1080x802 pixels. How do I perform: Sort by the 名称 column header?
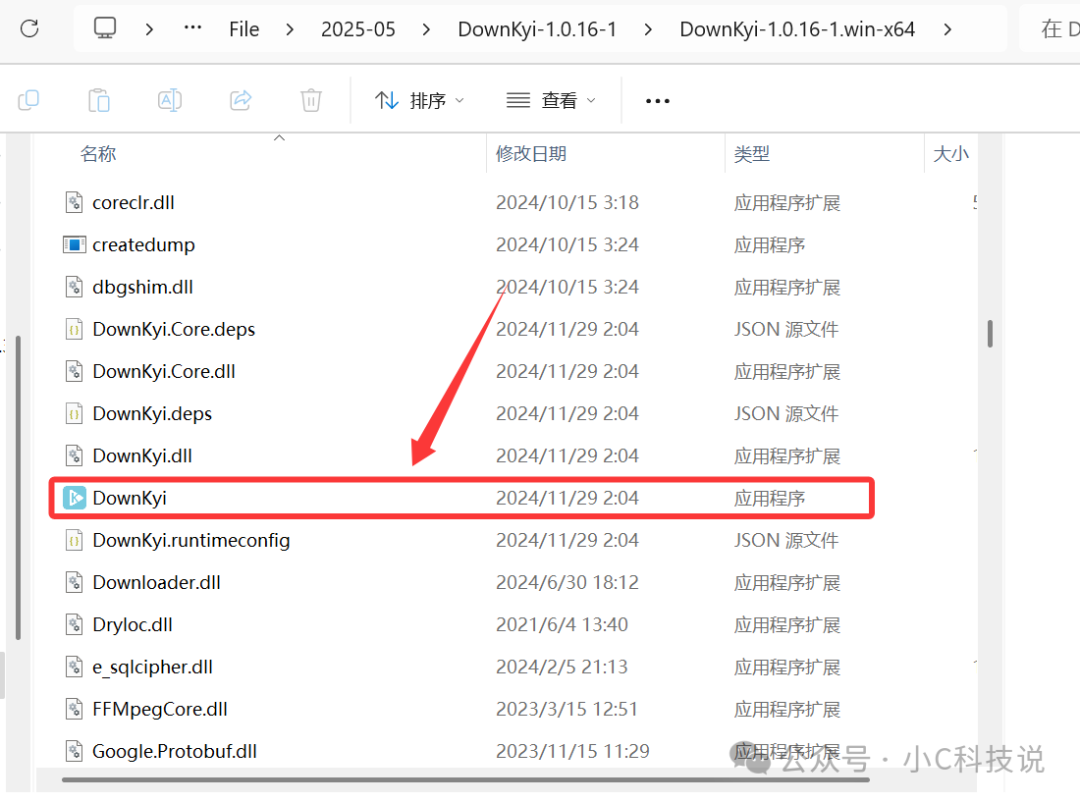click(x=98, y=153)
